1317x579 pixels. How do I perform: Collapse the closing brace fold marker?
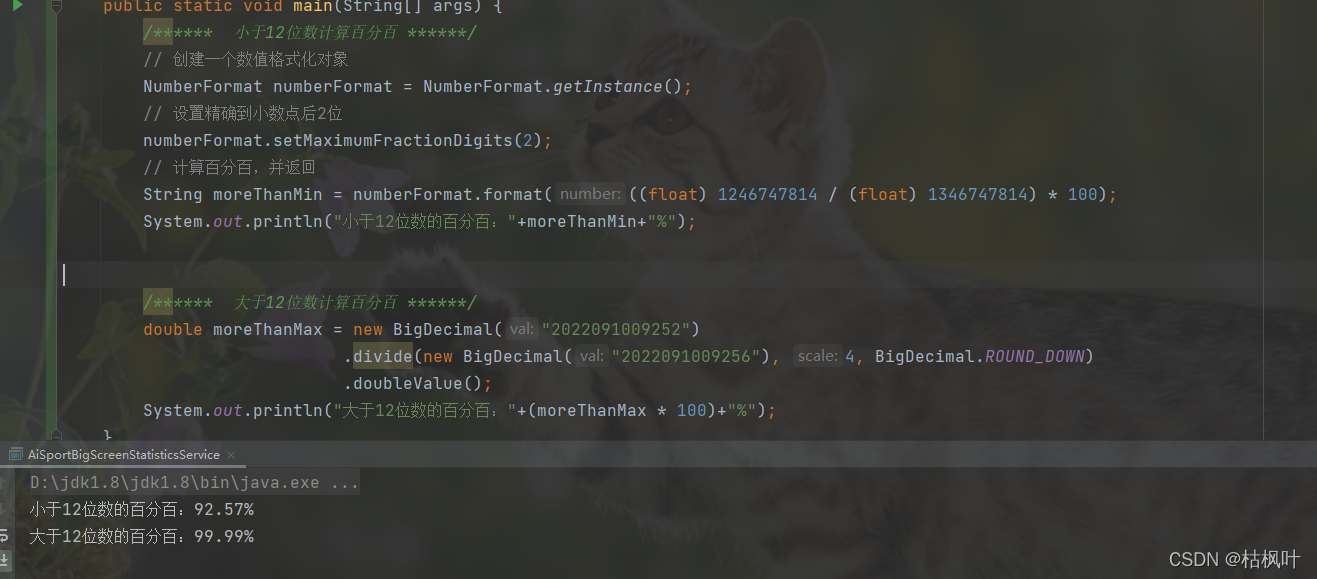57,435
